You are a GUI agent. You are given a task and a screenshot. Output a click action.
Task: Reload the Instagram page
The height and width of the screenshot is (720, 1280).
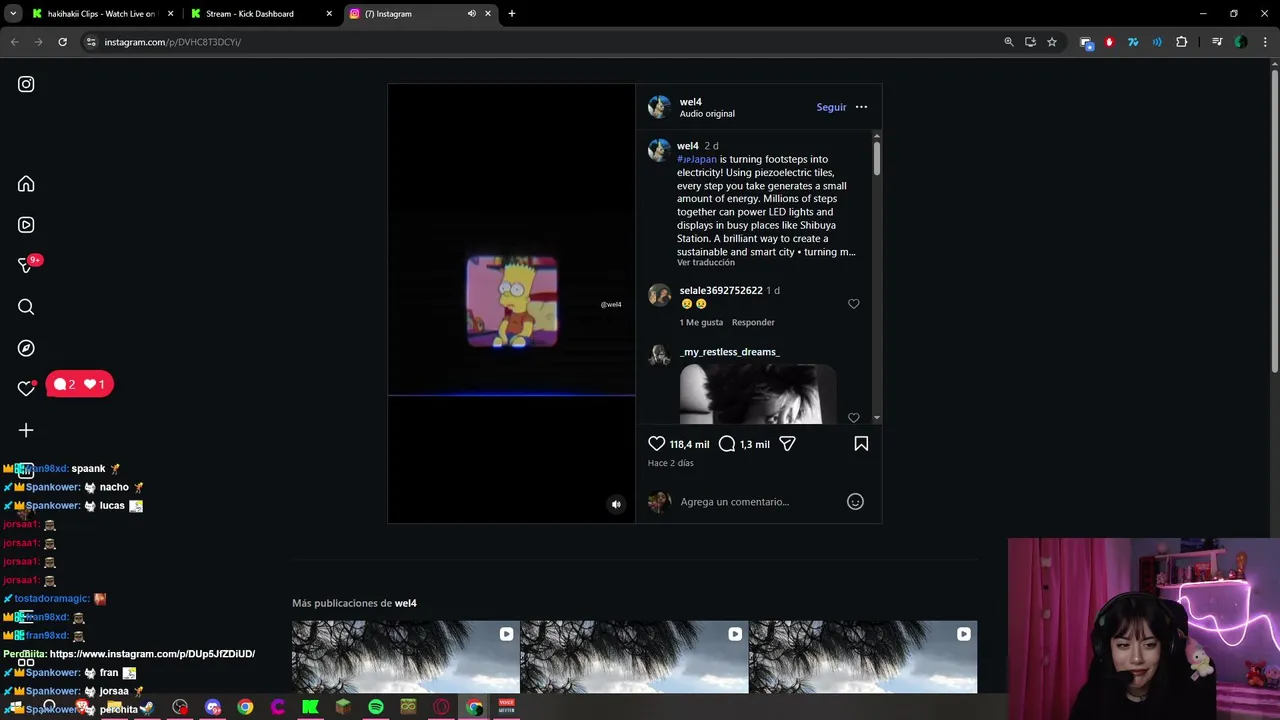click(x=62, y=42)
